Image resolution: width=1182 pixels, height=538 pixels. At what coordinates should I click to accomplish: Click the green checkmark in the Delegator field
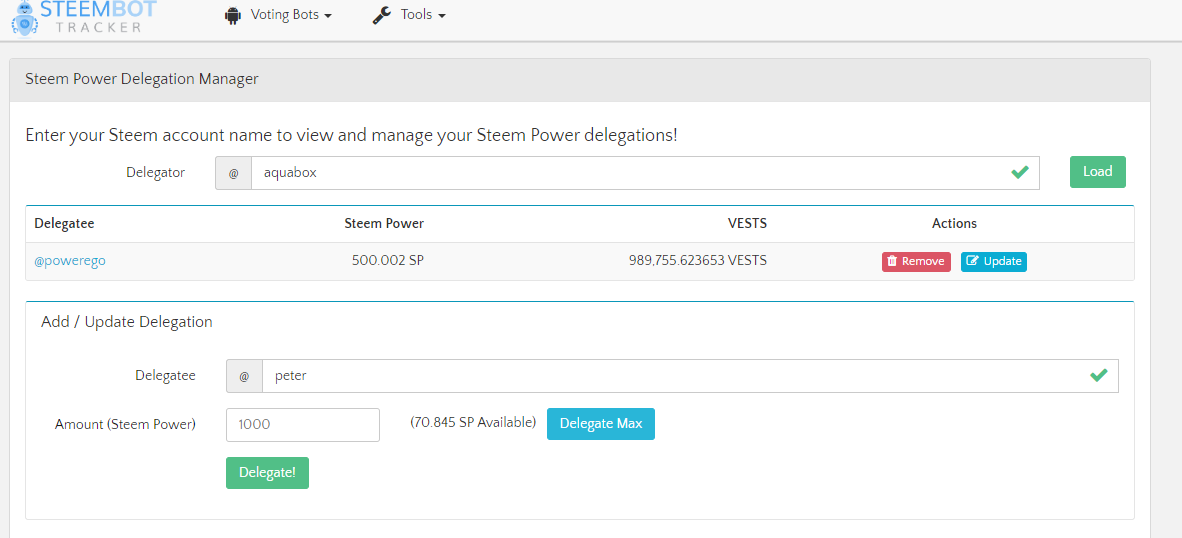pyautogui.click(x=1019, y=173)
